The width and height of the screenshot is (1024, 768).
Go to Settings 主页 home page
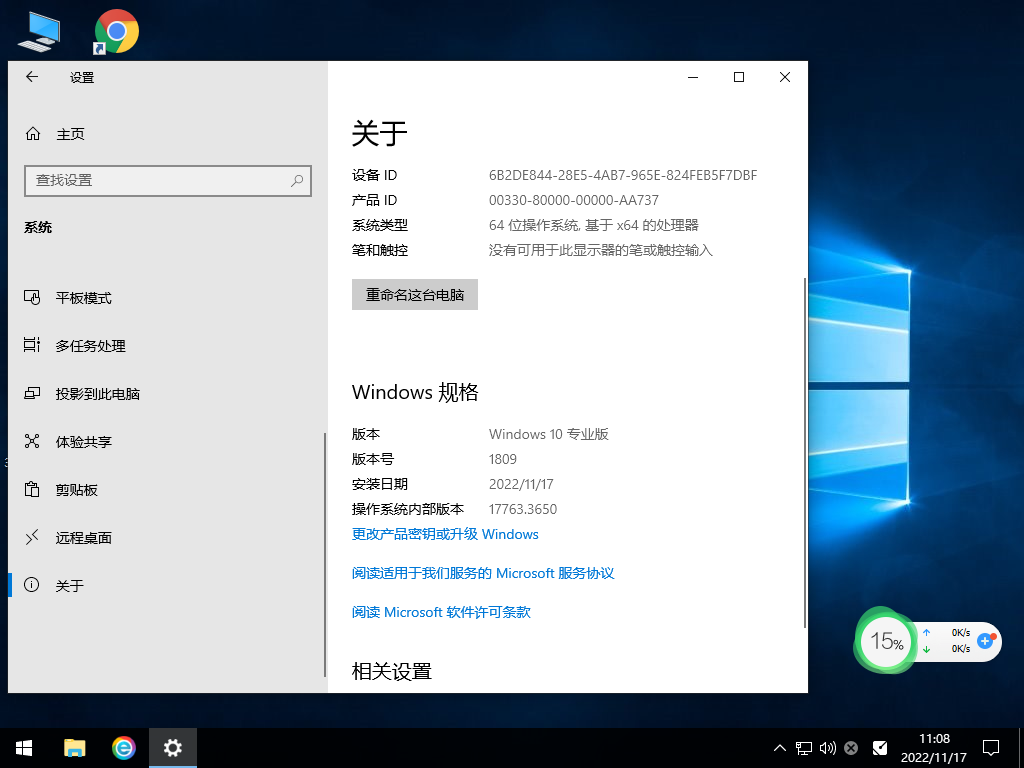point(67,134)
